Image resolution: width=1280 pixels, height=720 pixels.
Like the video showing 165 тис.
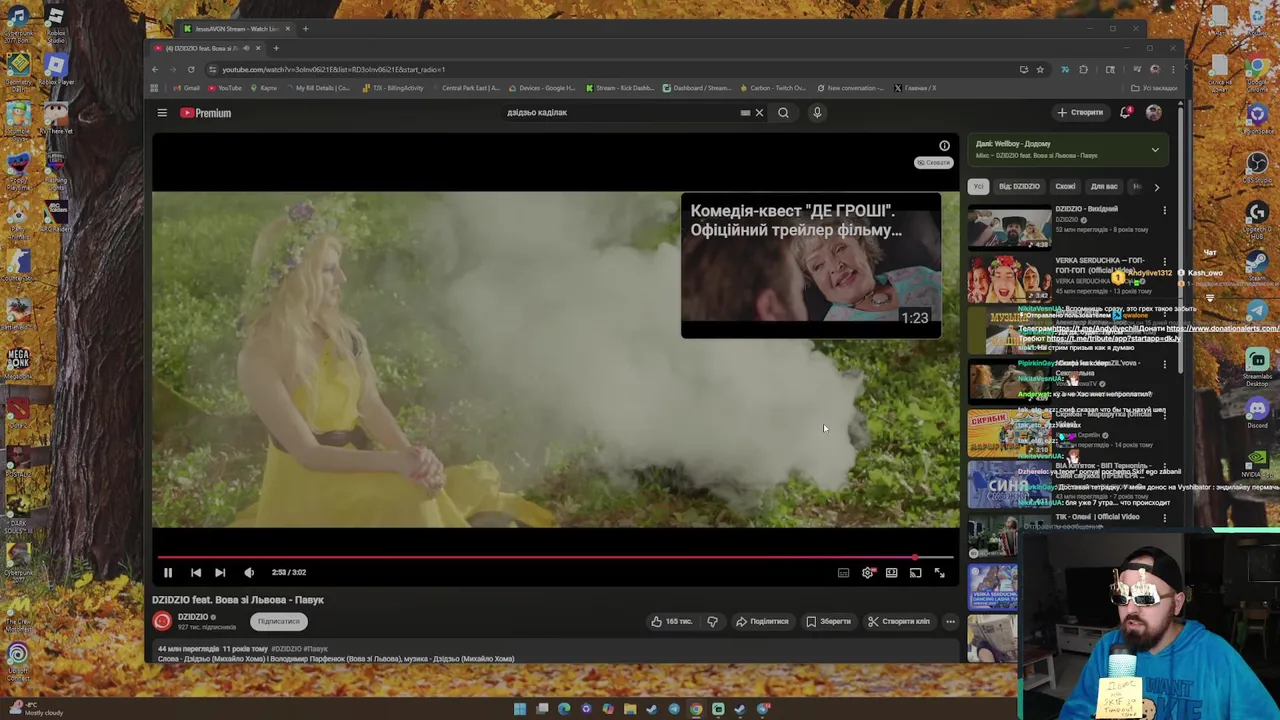672,621
